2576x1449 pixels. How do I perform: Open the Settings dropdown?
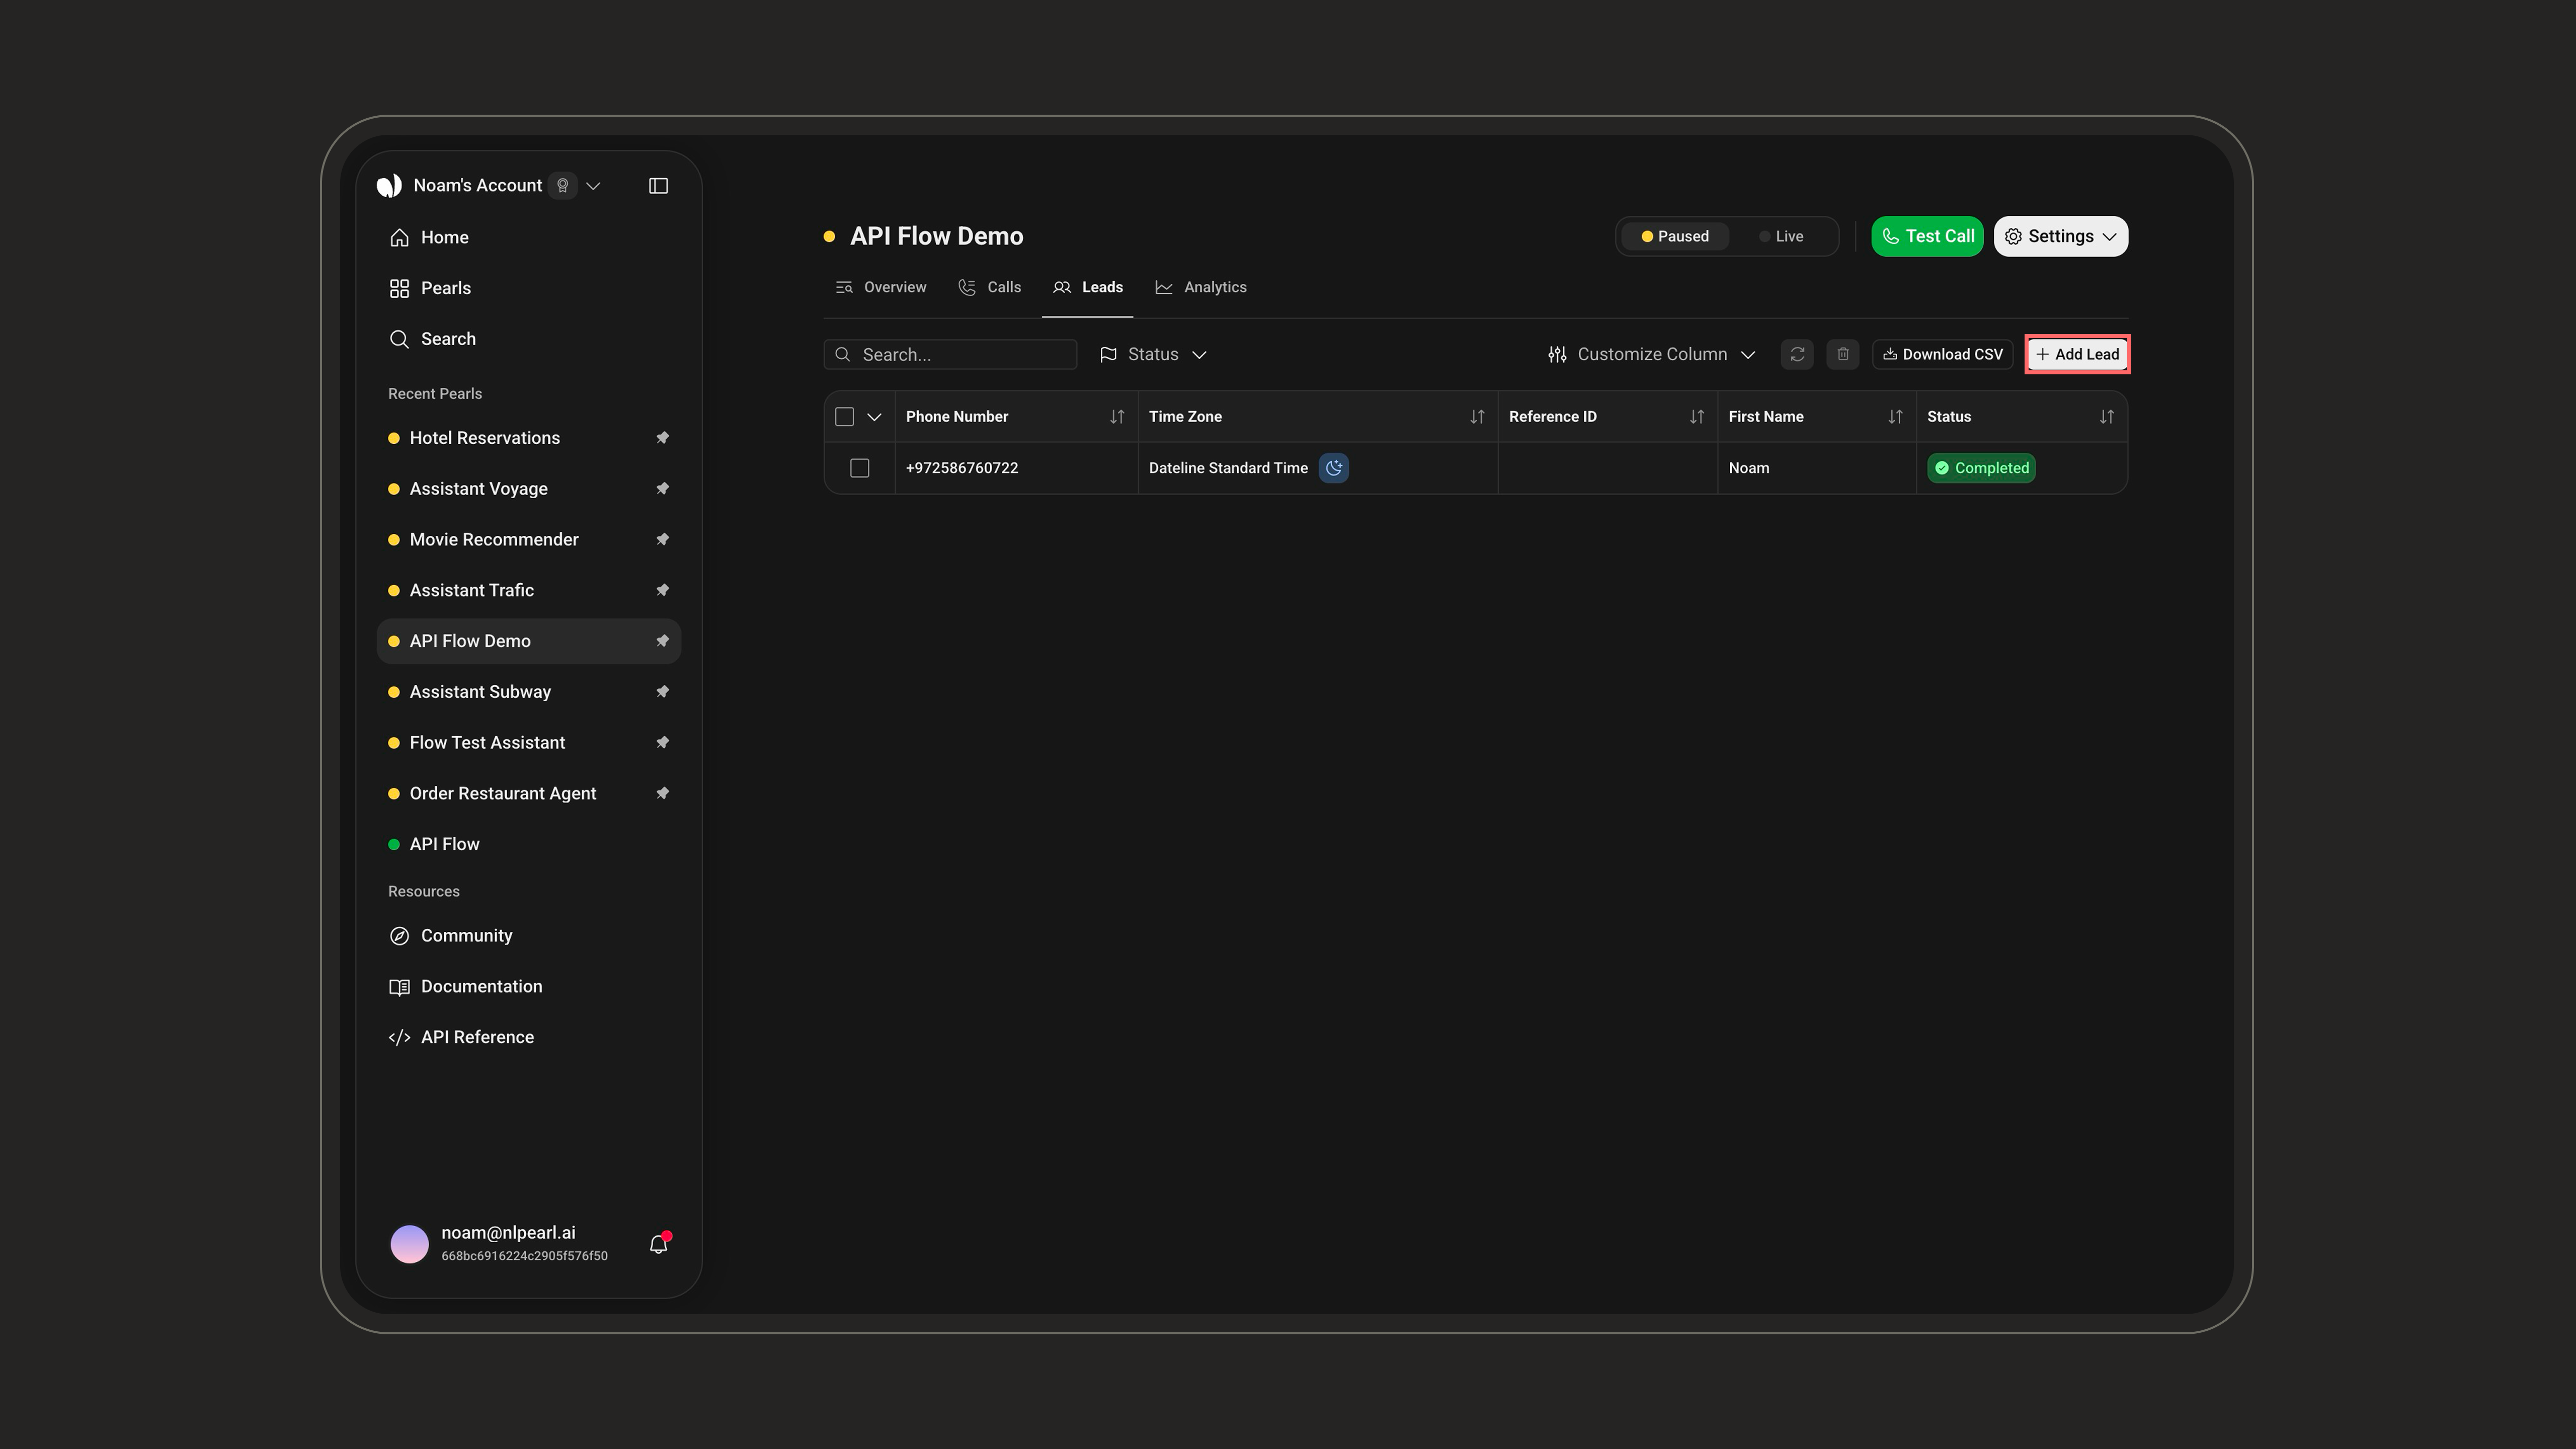tap(2061, 237)
